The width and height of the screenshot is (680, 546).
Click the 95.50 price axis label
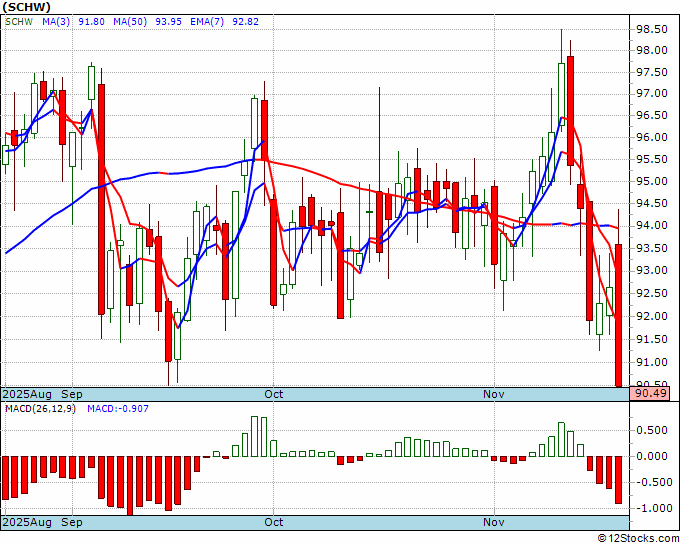point(651,159)
